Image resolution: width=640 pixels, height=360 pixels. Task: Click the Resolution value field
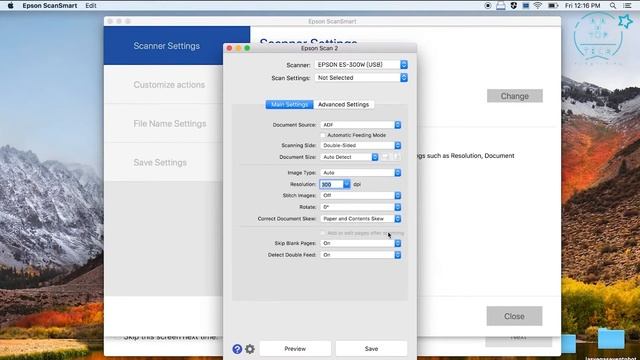(331, 184)
